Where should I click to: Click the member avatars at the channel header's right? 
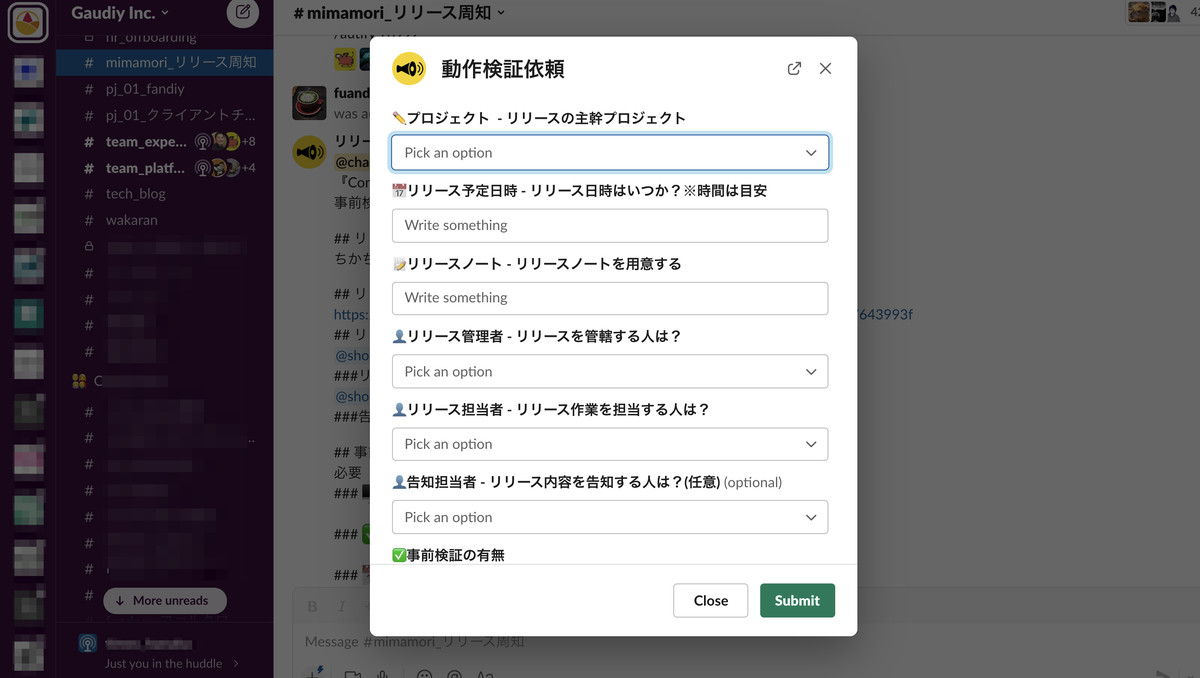click(1153, 12)
